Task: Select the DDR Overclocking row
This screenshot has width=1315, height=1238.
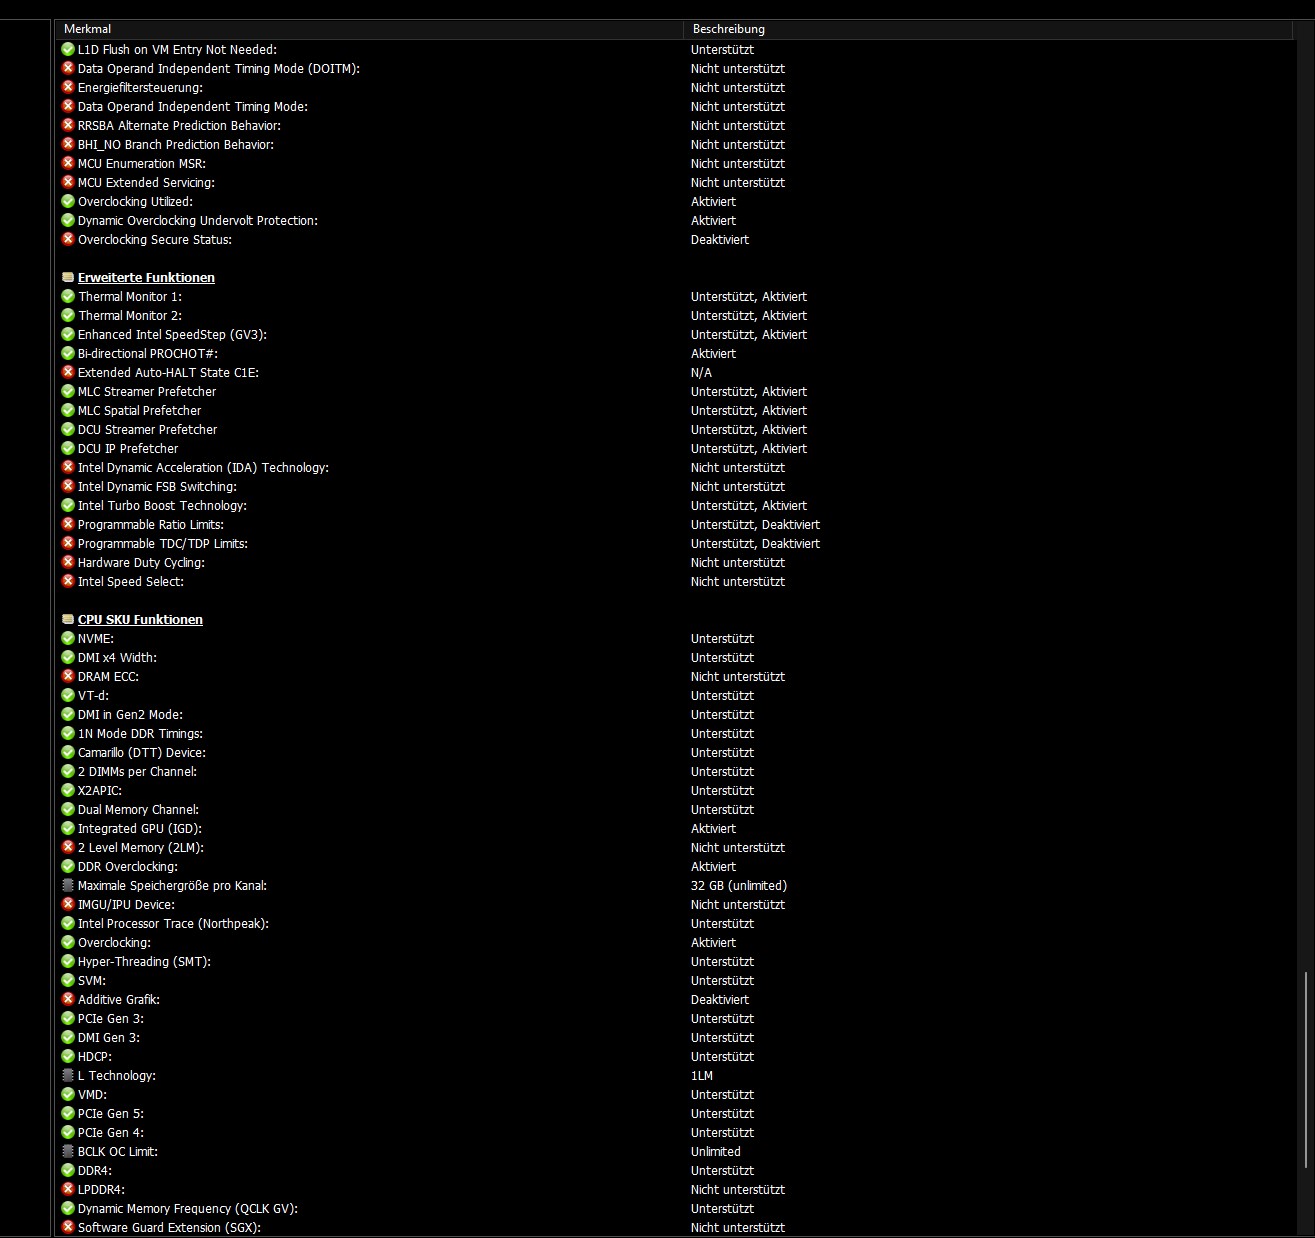Action: 676,867
